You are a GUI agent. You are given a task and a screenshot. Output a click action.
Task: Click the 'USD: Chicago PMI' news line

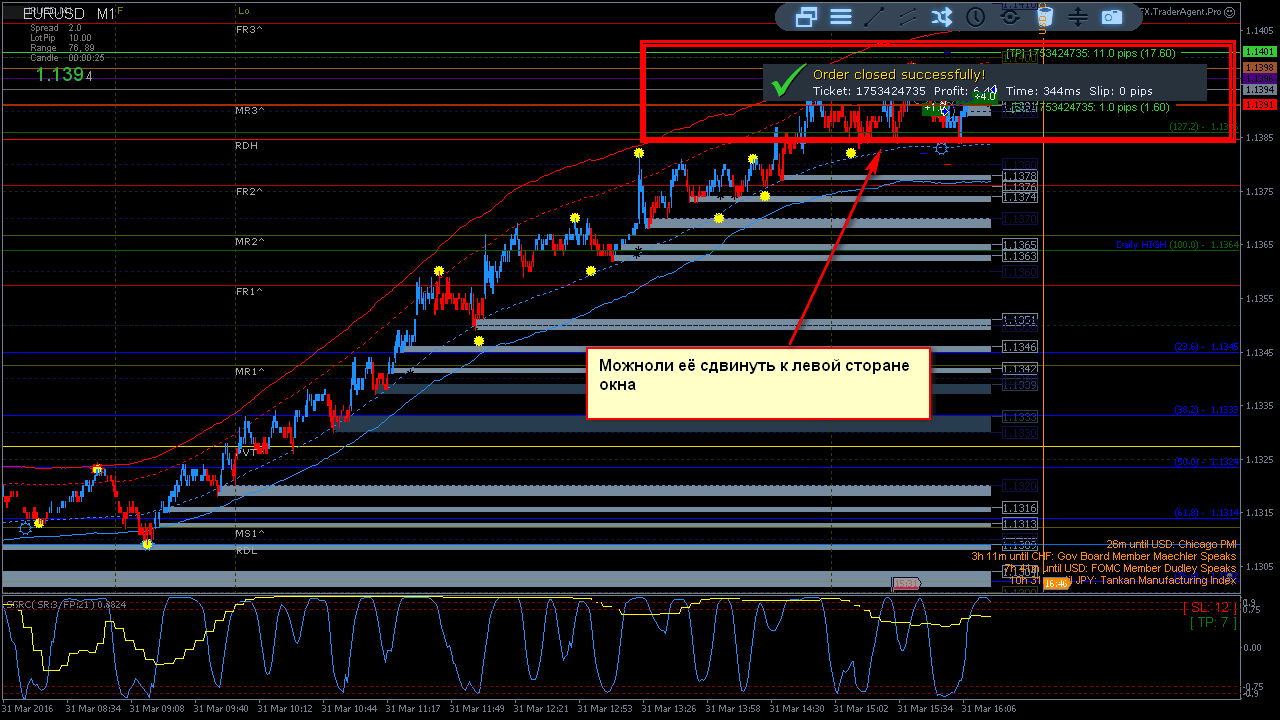click(x=1171, y=544)
